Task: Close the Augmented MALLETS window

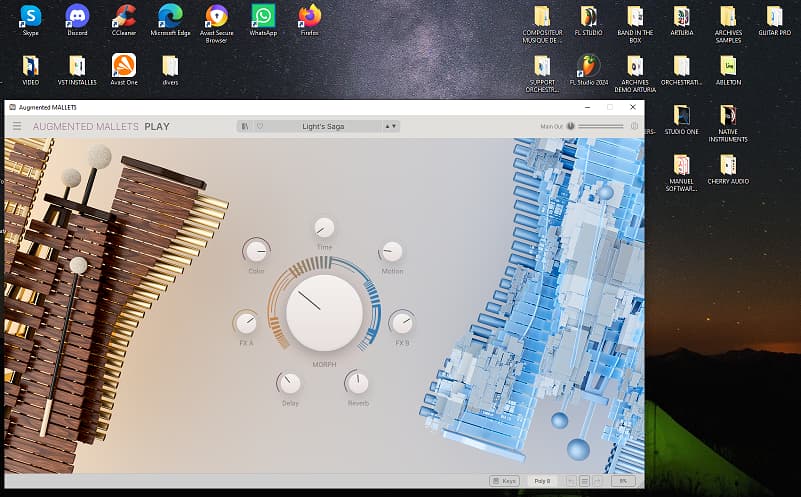Action: coord(632,107)
